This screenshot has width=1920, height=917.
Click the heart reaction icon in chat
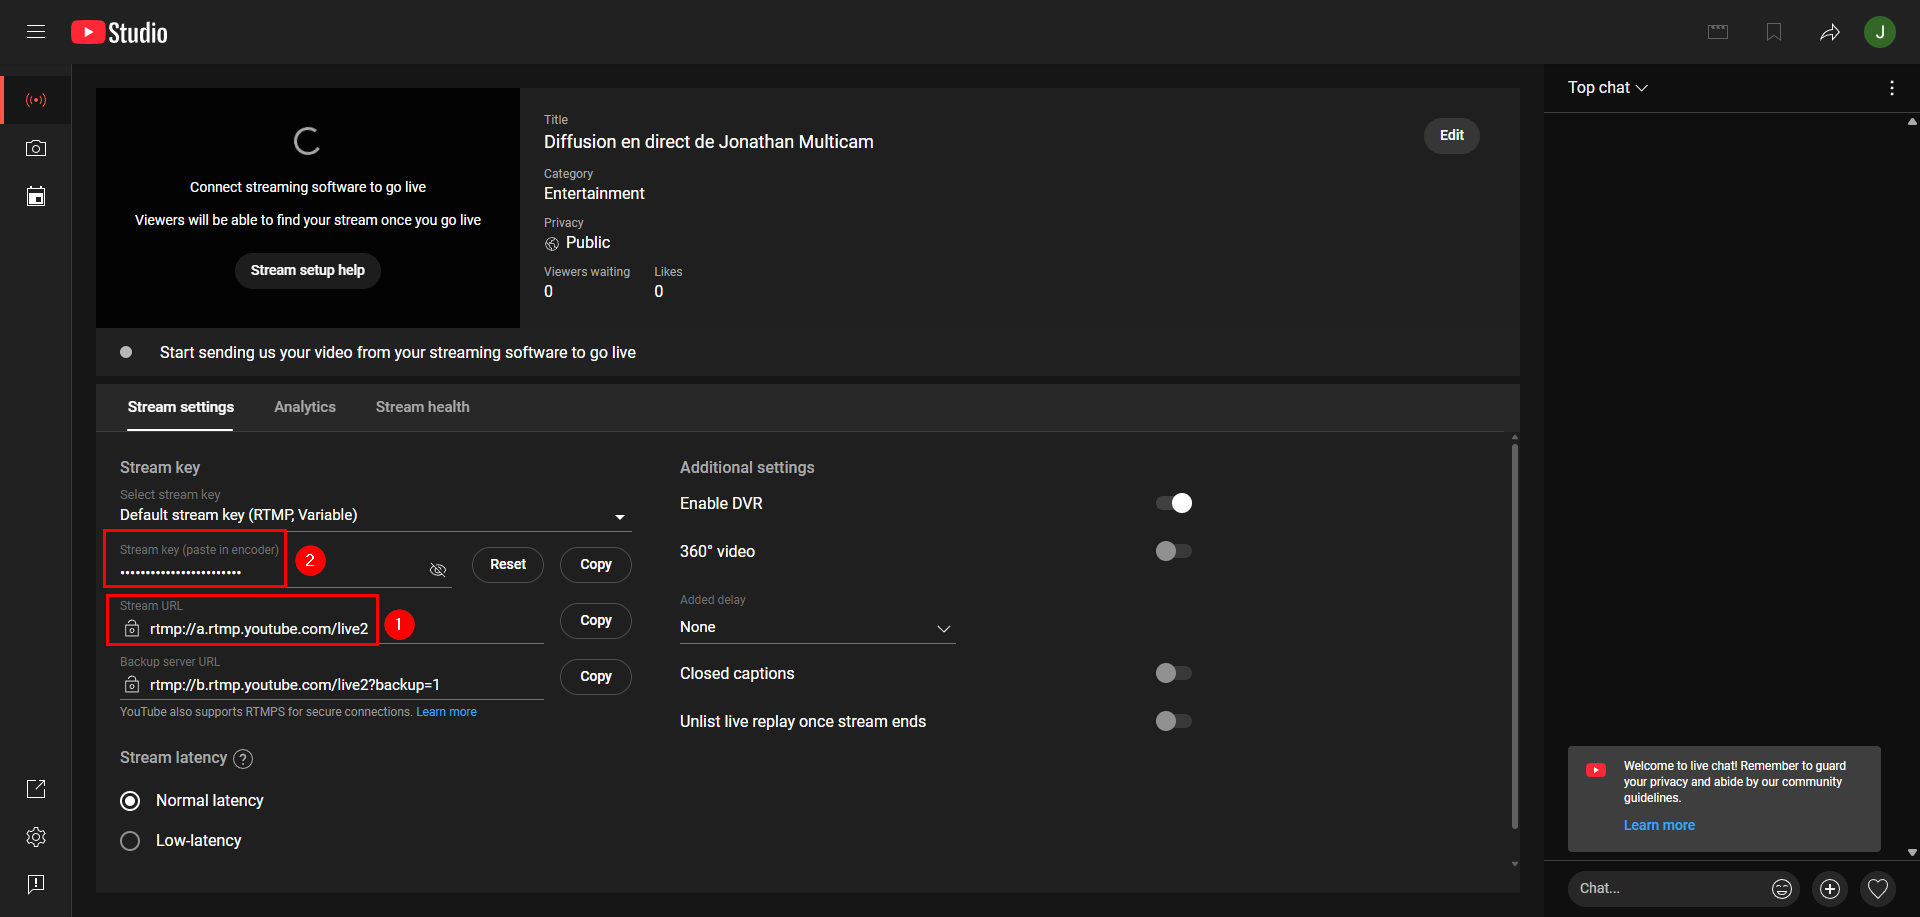[x=1878, y=889]
